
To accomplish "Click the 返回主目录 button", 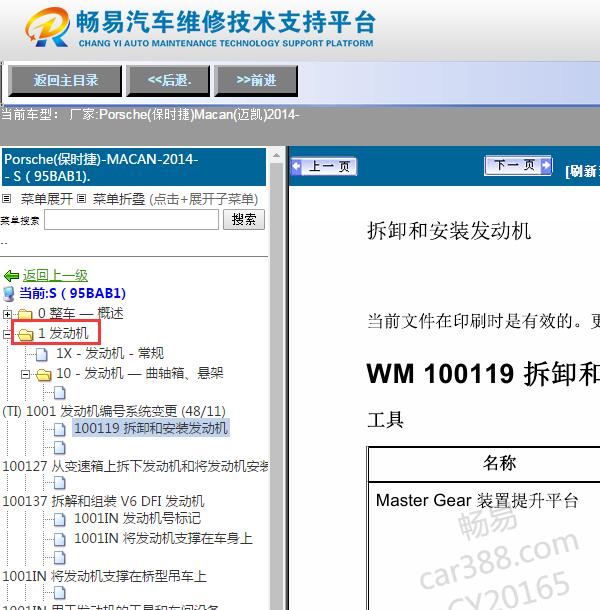I will tap(65, 81).
